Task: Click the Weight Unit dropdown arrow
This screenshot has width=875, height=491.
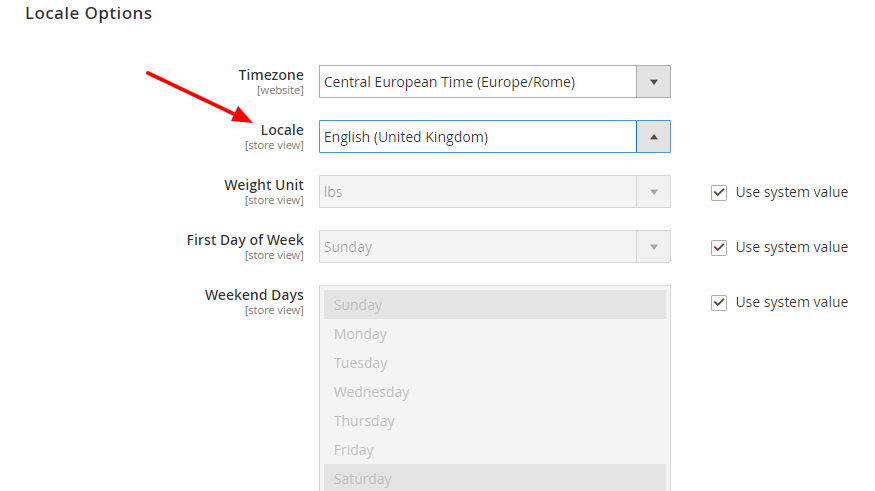Action: pos(653,192)
